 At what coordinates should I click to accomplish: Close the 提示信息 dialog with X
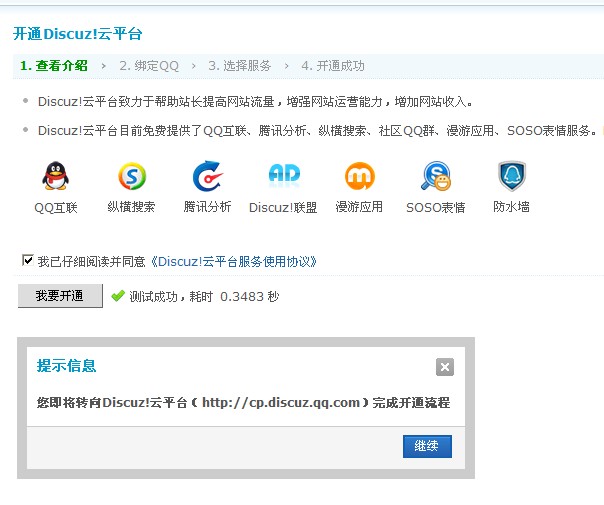[445, 367]
